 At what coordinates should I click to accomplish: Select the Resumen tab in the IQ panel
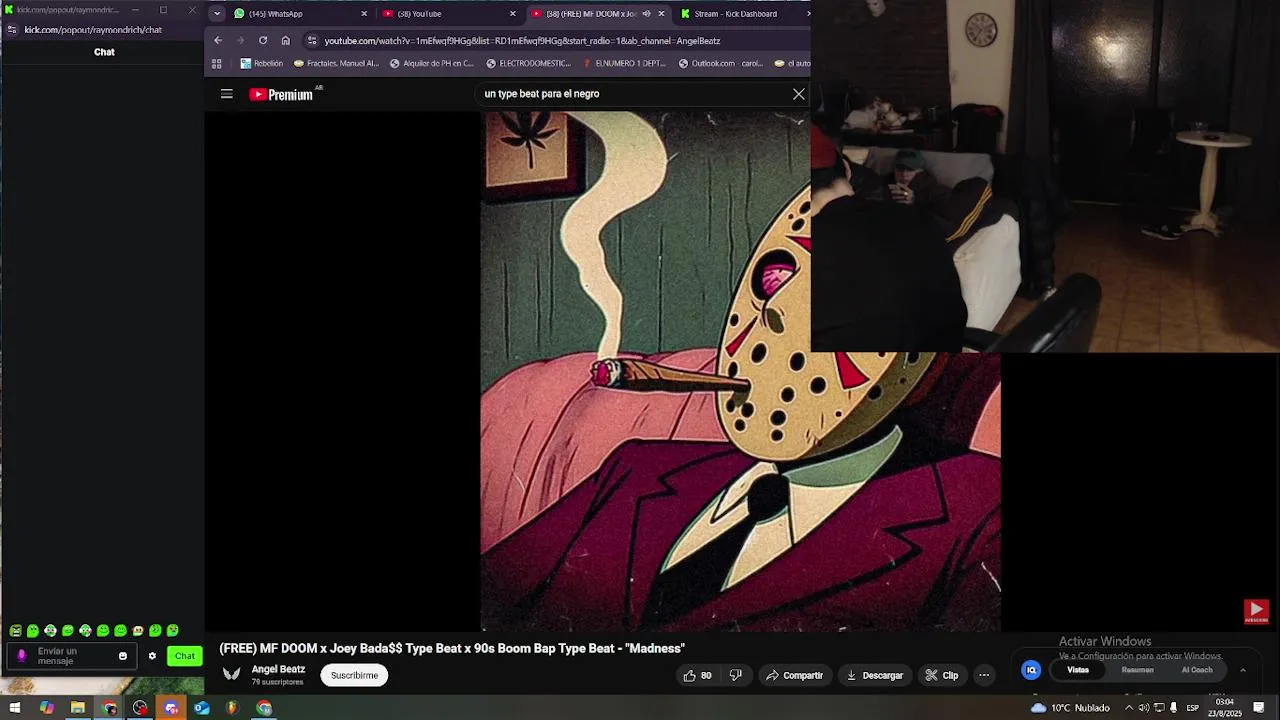coord(1137,670)
